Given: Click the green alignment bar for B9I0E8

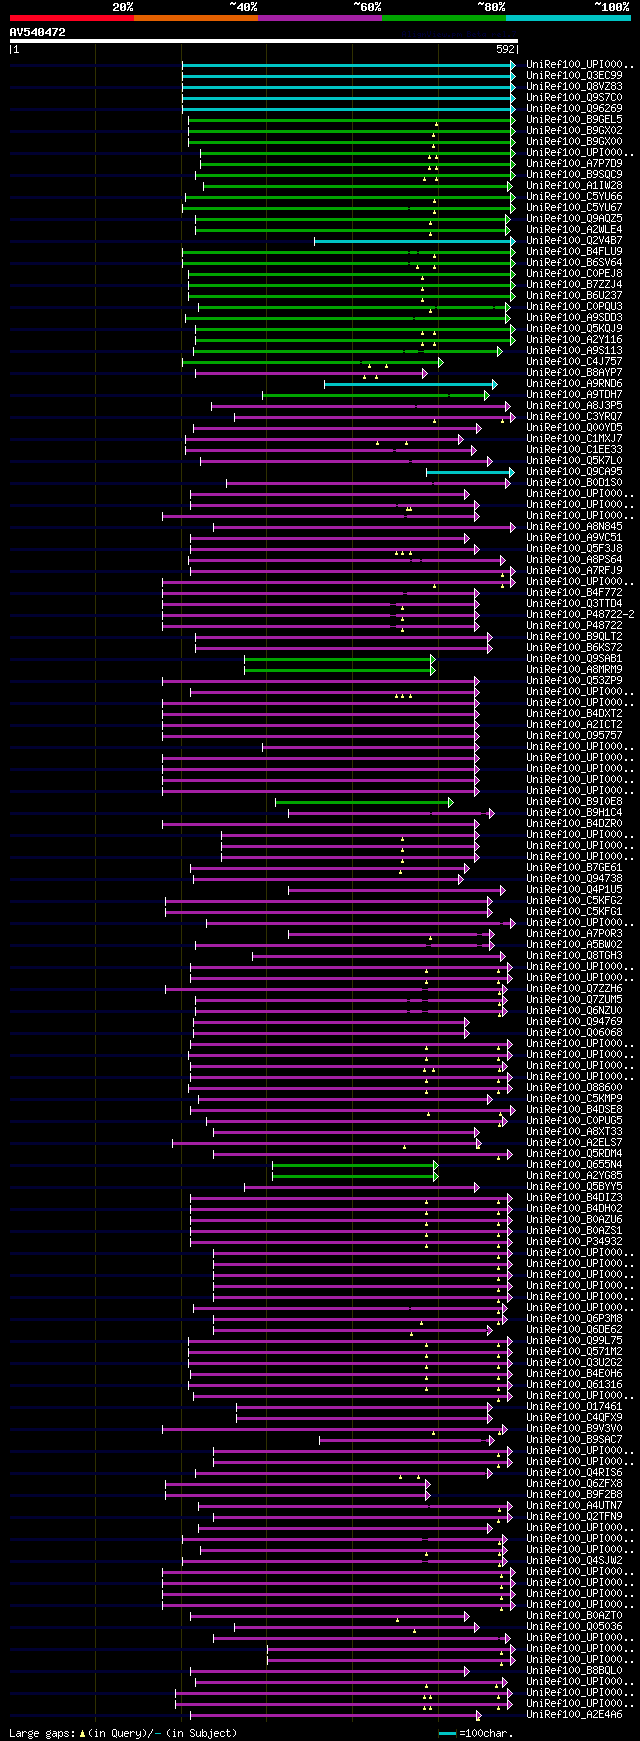Looking at the screenshot, I should click(x=364, y=802).
